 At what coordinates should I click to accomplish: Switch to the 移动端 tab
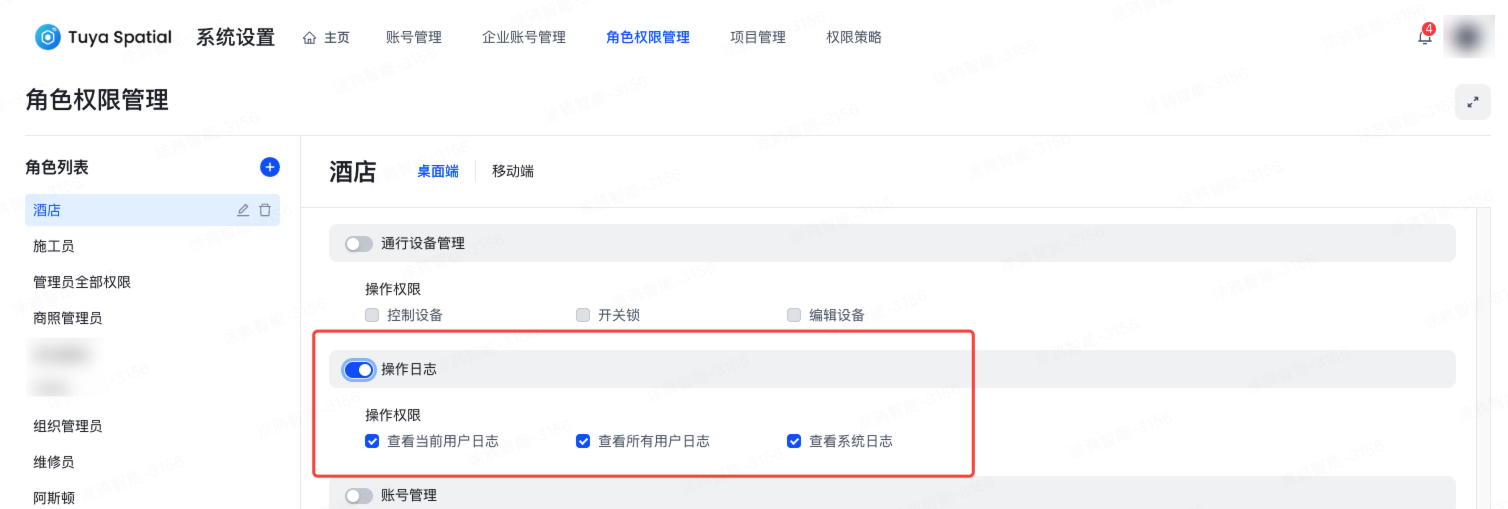point(513,171)
